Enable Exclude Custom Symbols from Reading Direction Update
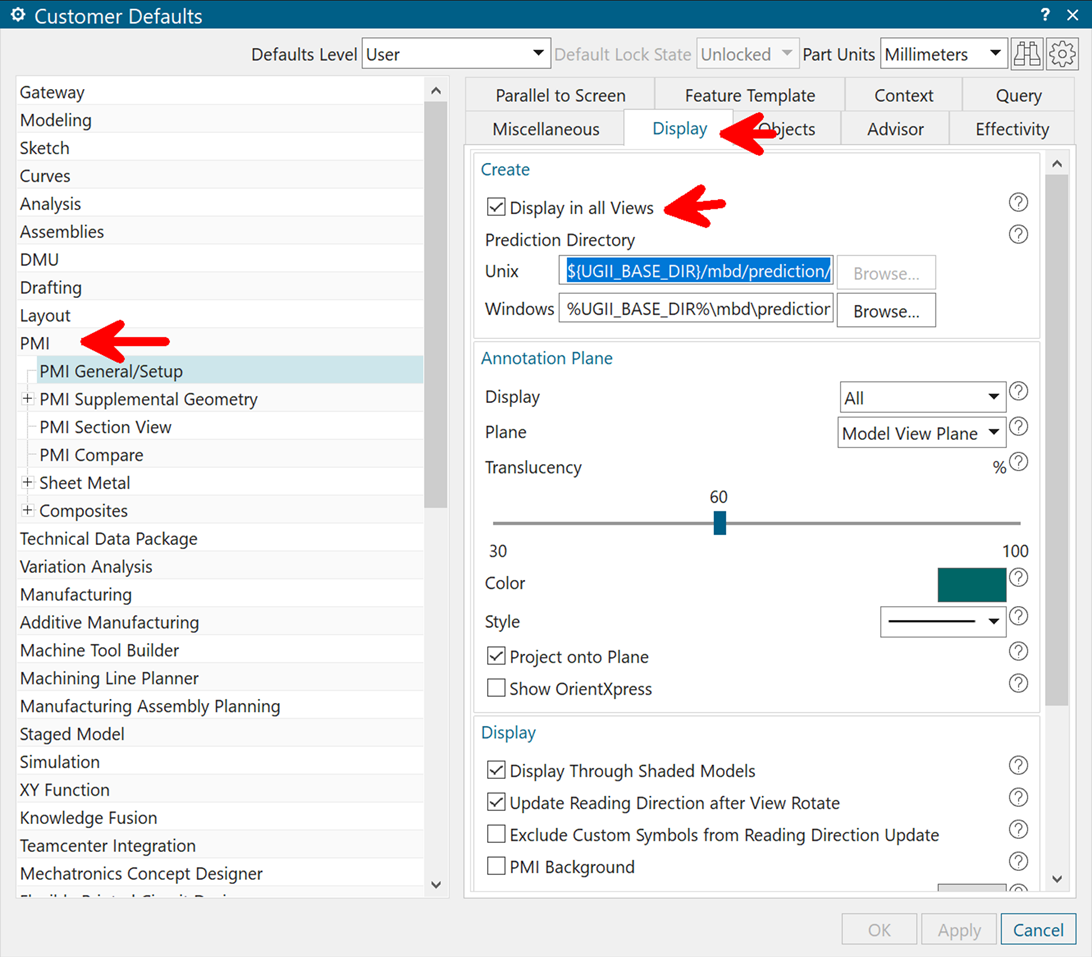Viewport: 1092px width, 957px height. tap(496, 834)
